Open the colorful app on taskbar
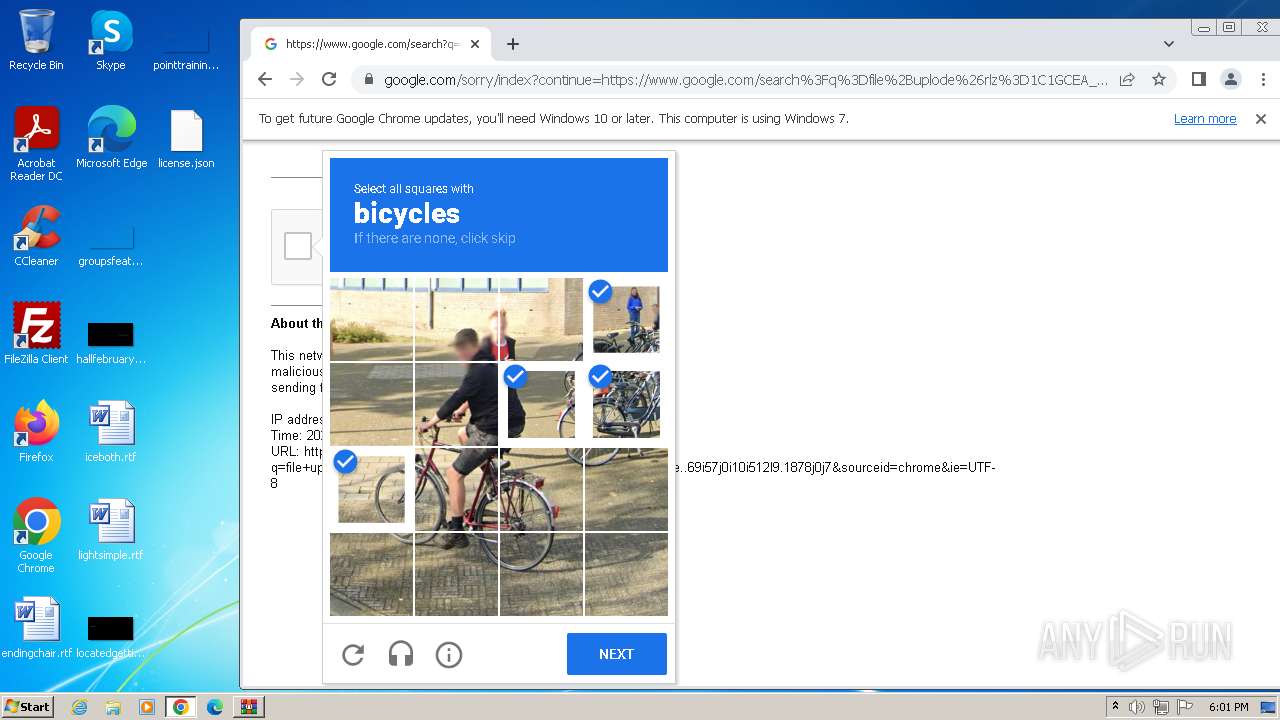The height and width of the screenshot is (720, 1280). (249, 707)
